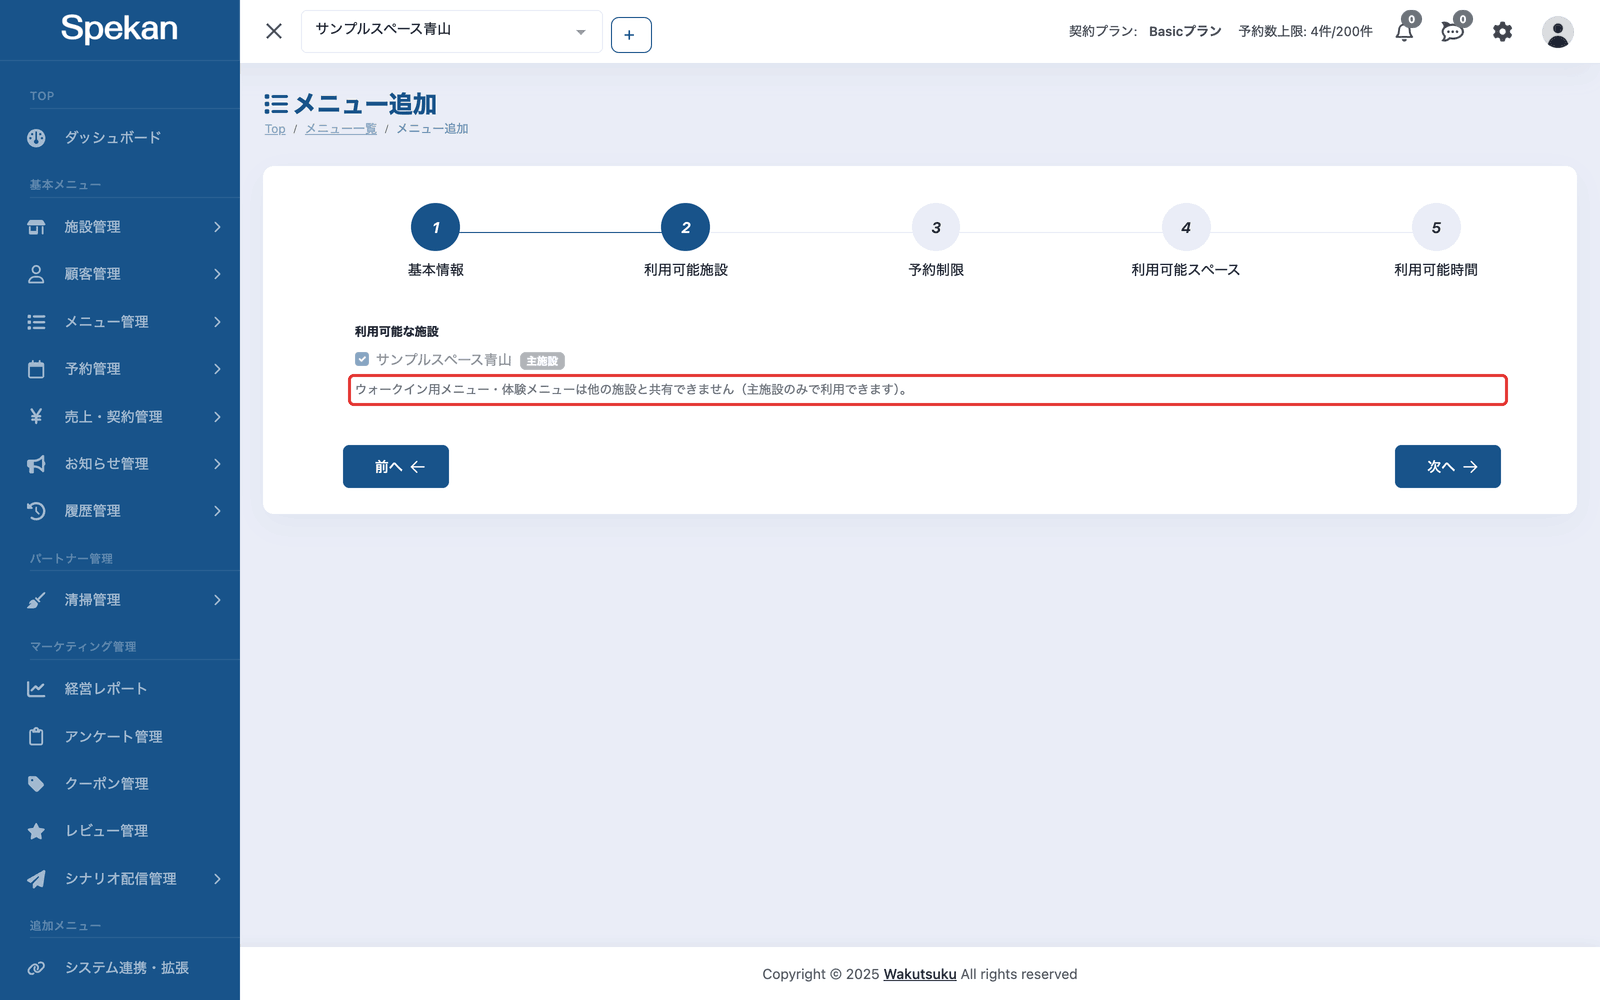
Task: Click the 施設管理 storefront icon
Action: [x=36, y=227]
